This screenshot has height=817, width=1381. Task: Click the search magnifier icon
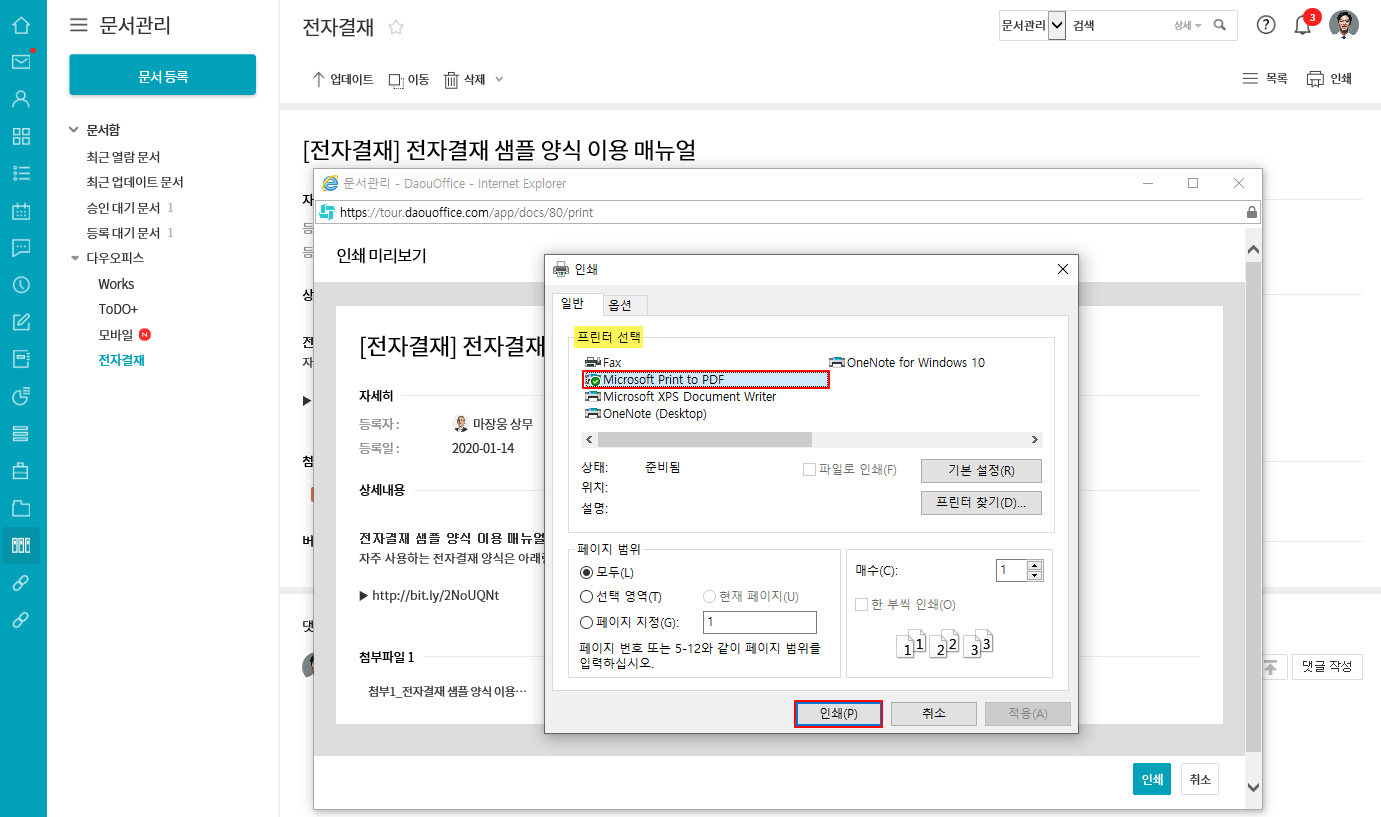(1220, 26)
